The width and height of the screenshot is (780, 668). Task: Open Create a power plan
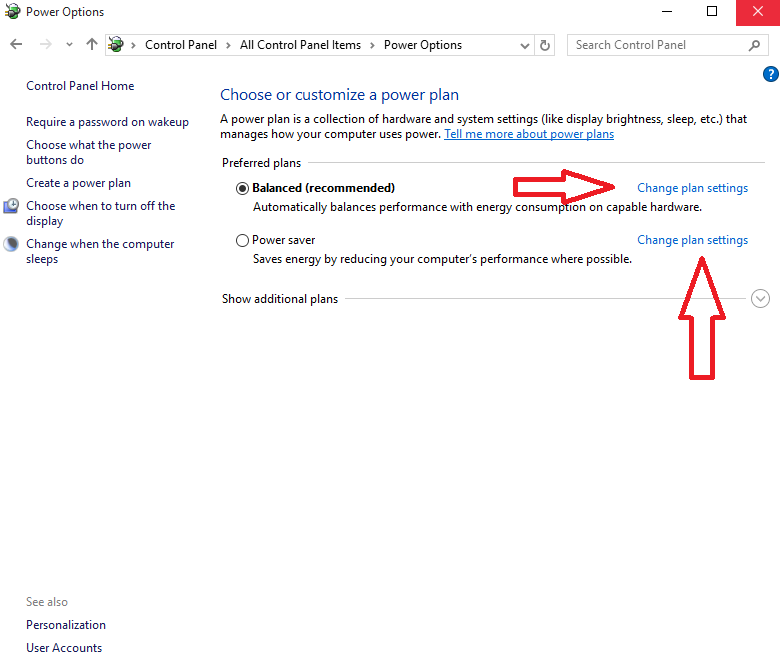(x=78, y=183)
